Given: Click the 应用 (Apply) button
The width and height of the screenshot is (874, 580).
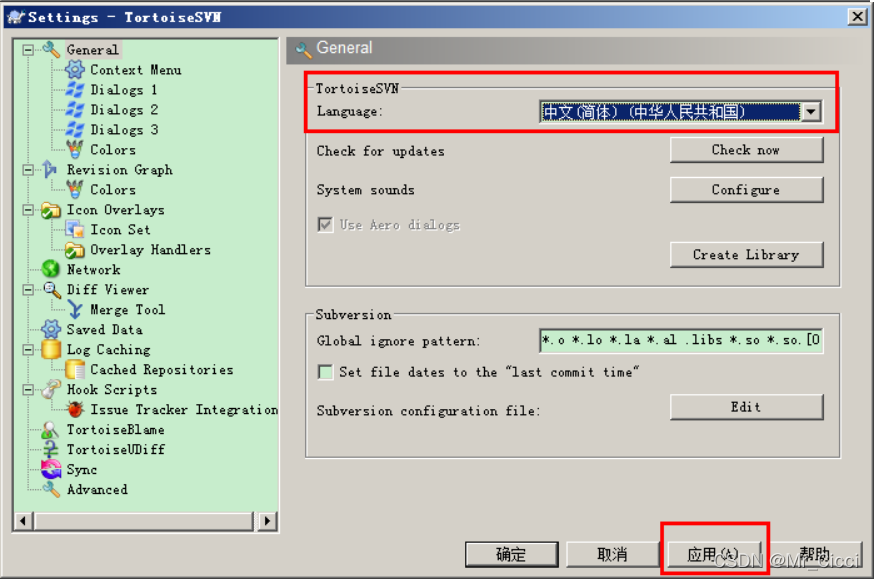Looking at the screenshot, I should pos(714,554).
